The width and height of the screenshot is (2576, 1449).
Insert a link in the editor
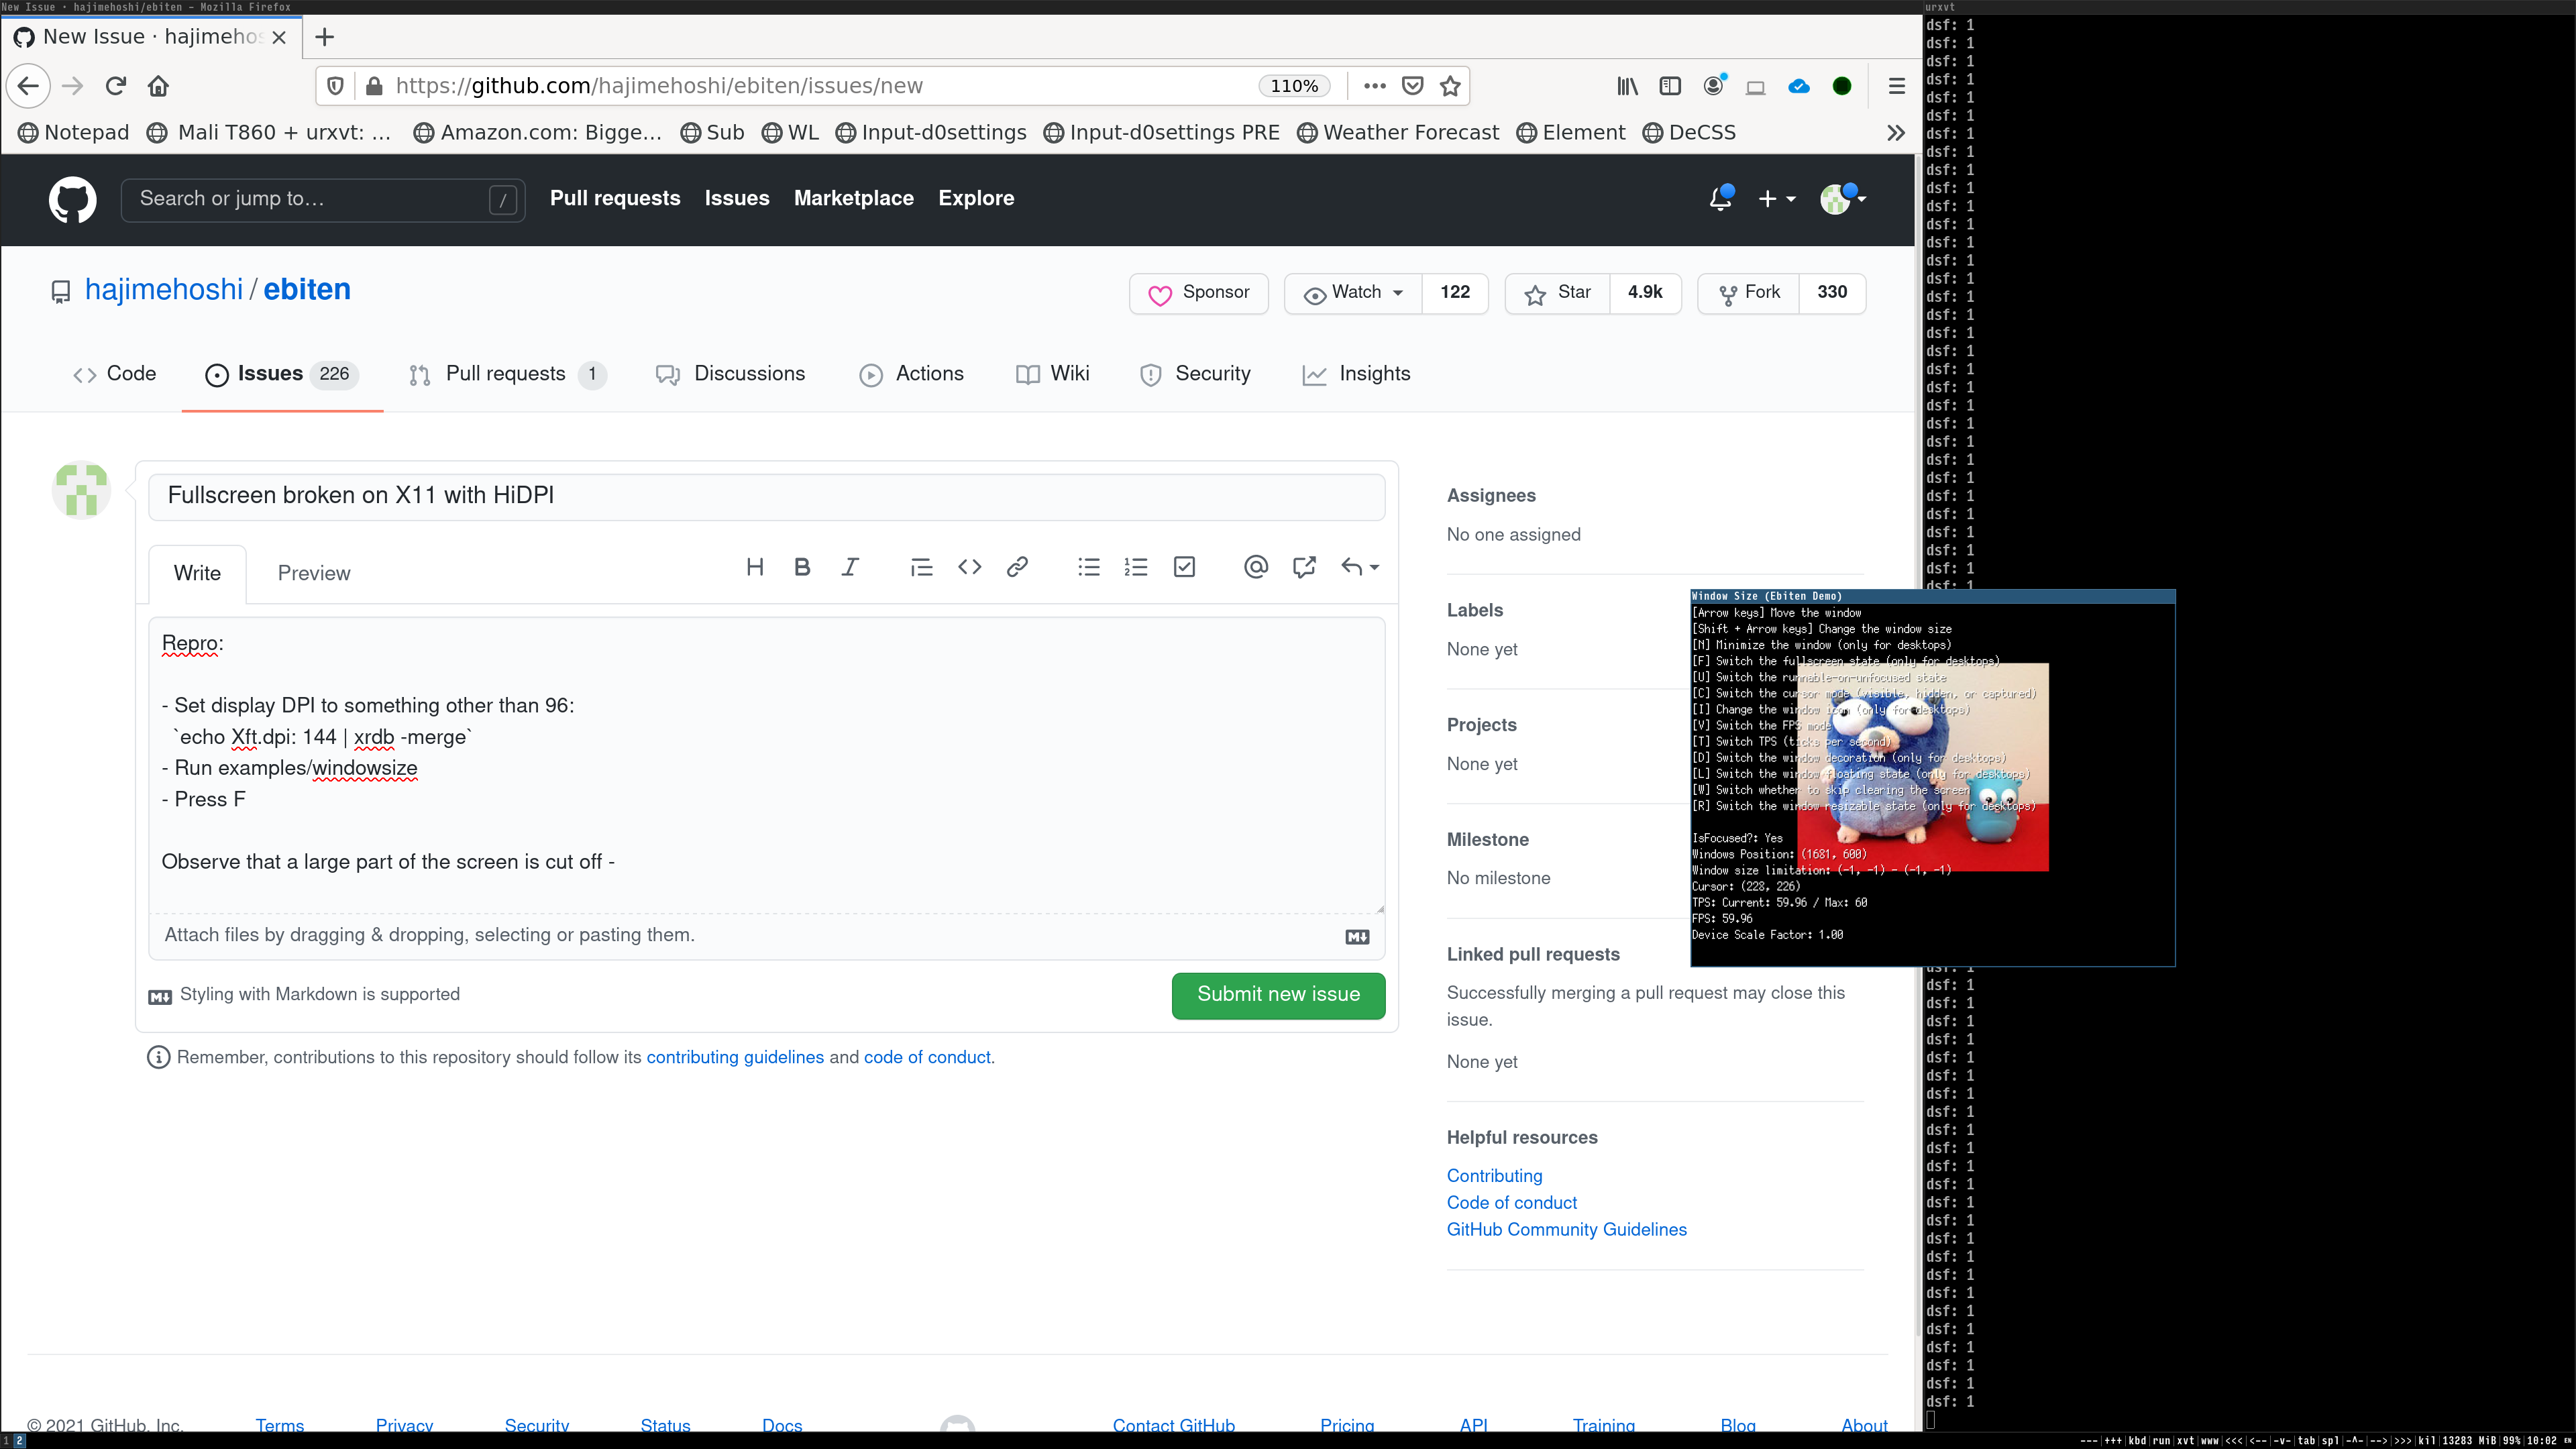[1017, 567]
